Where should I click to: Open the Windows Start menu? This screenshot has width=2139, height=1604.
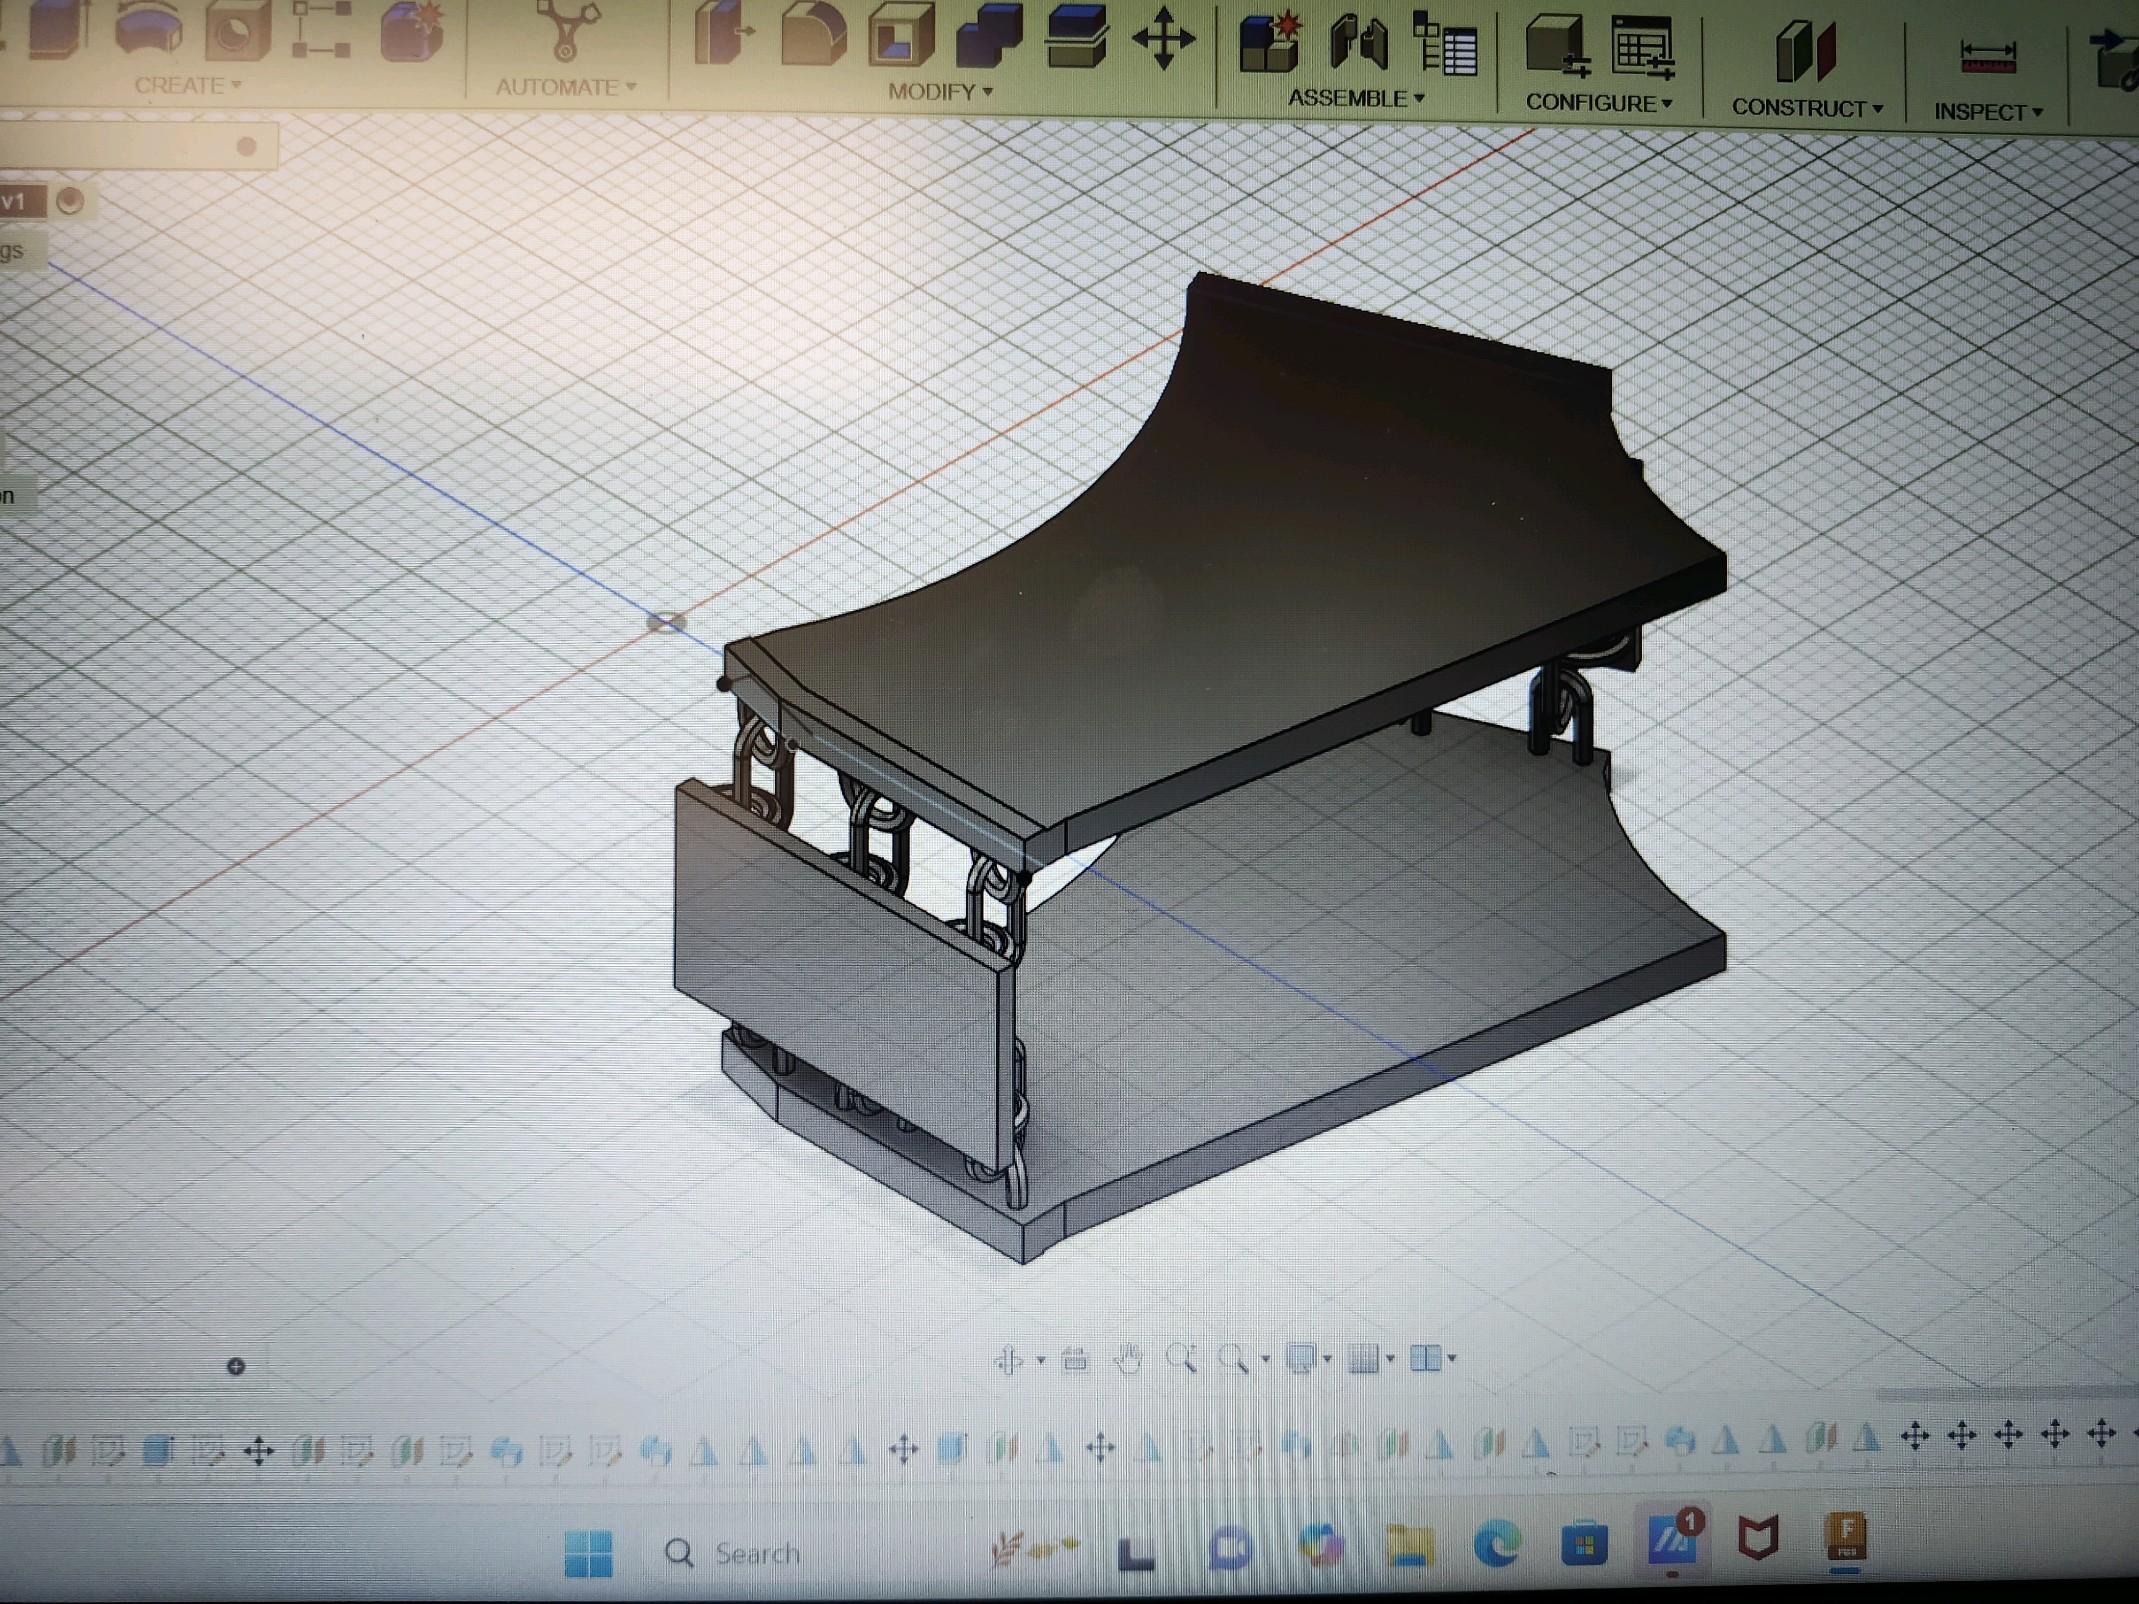coord(589,1552)
